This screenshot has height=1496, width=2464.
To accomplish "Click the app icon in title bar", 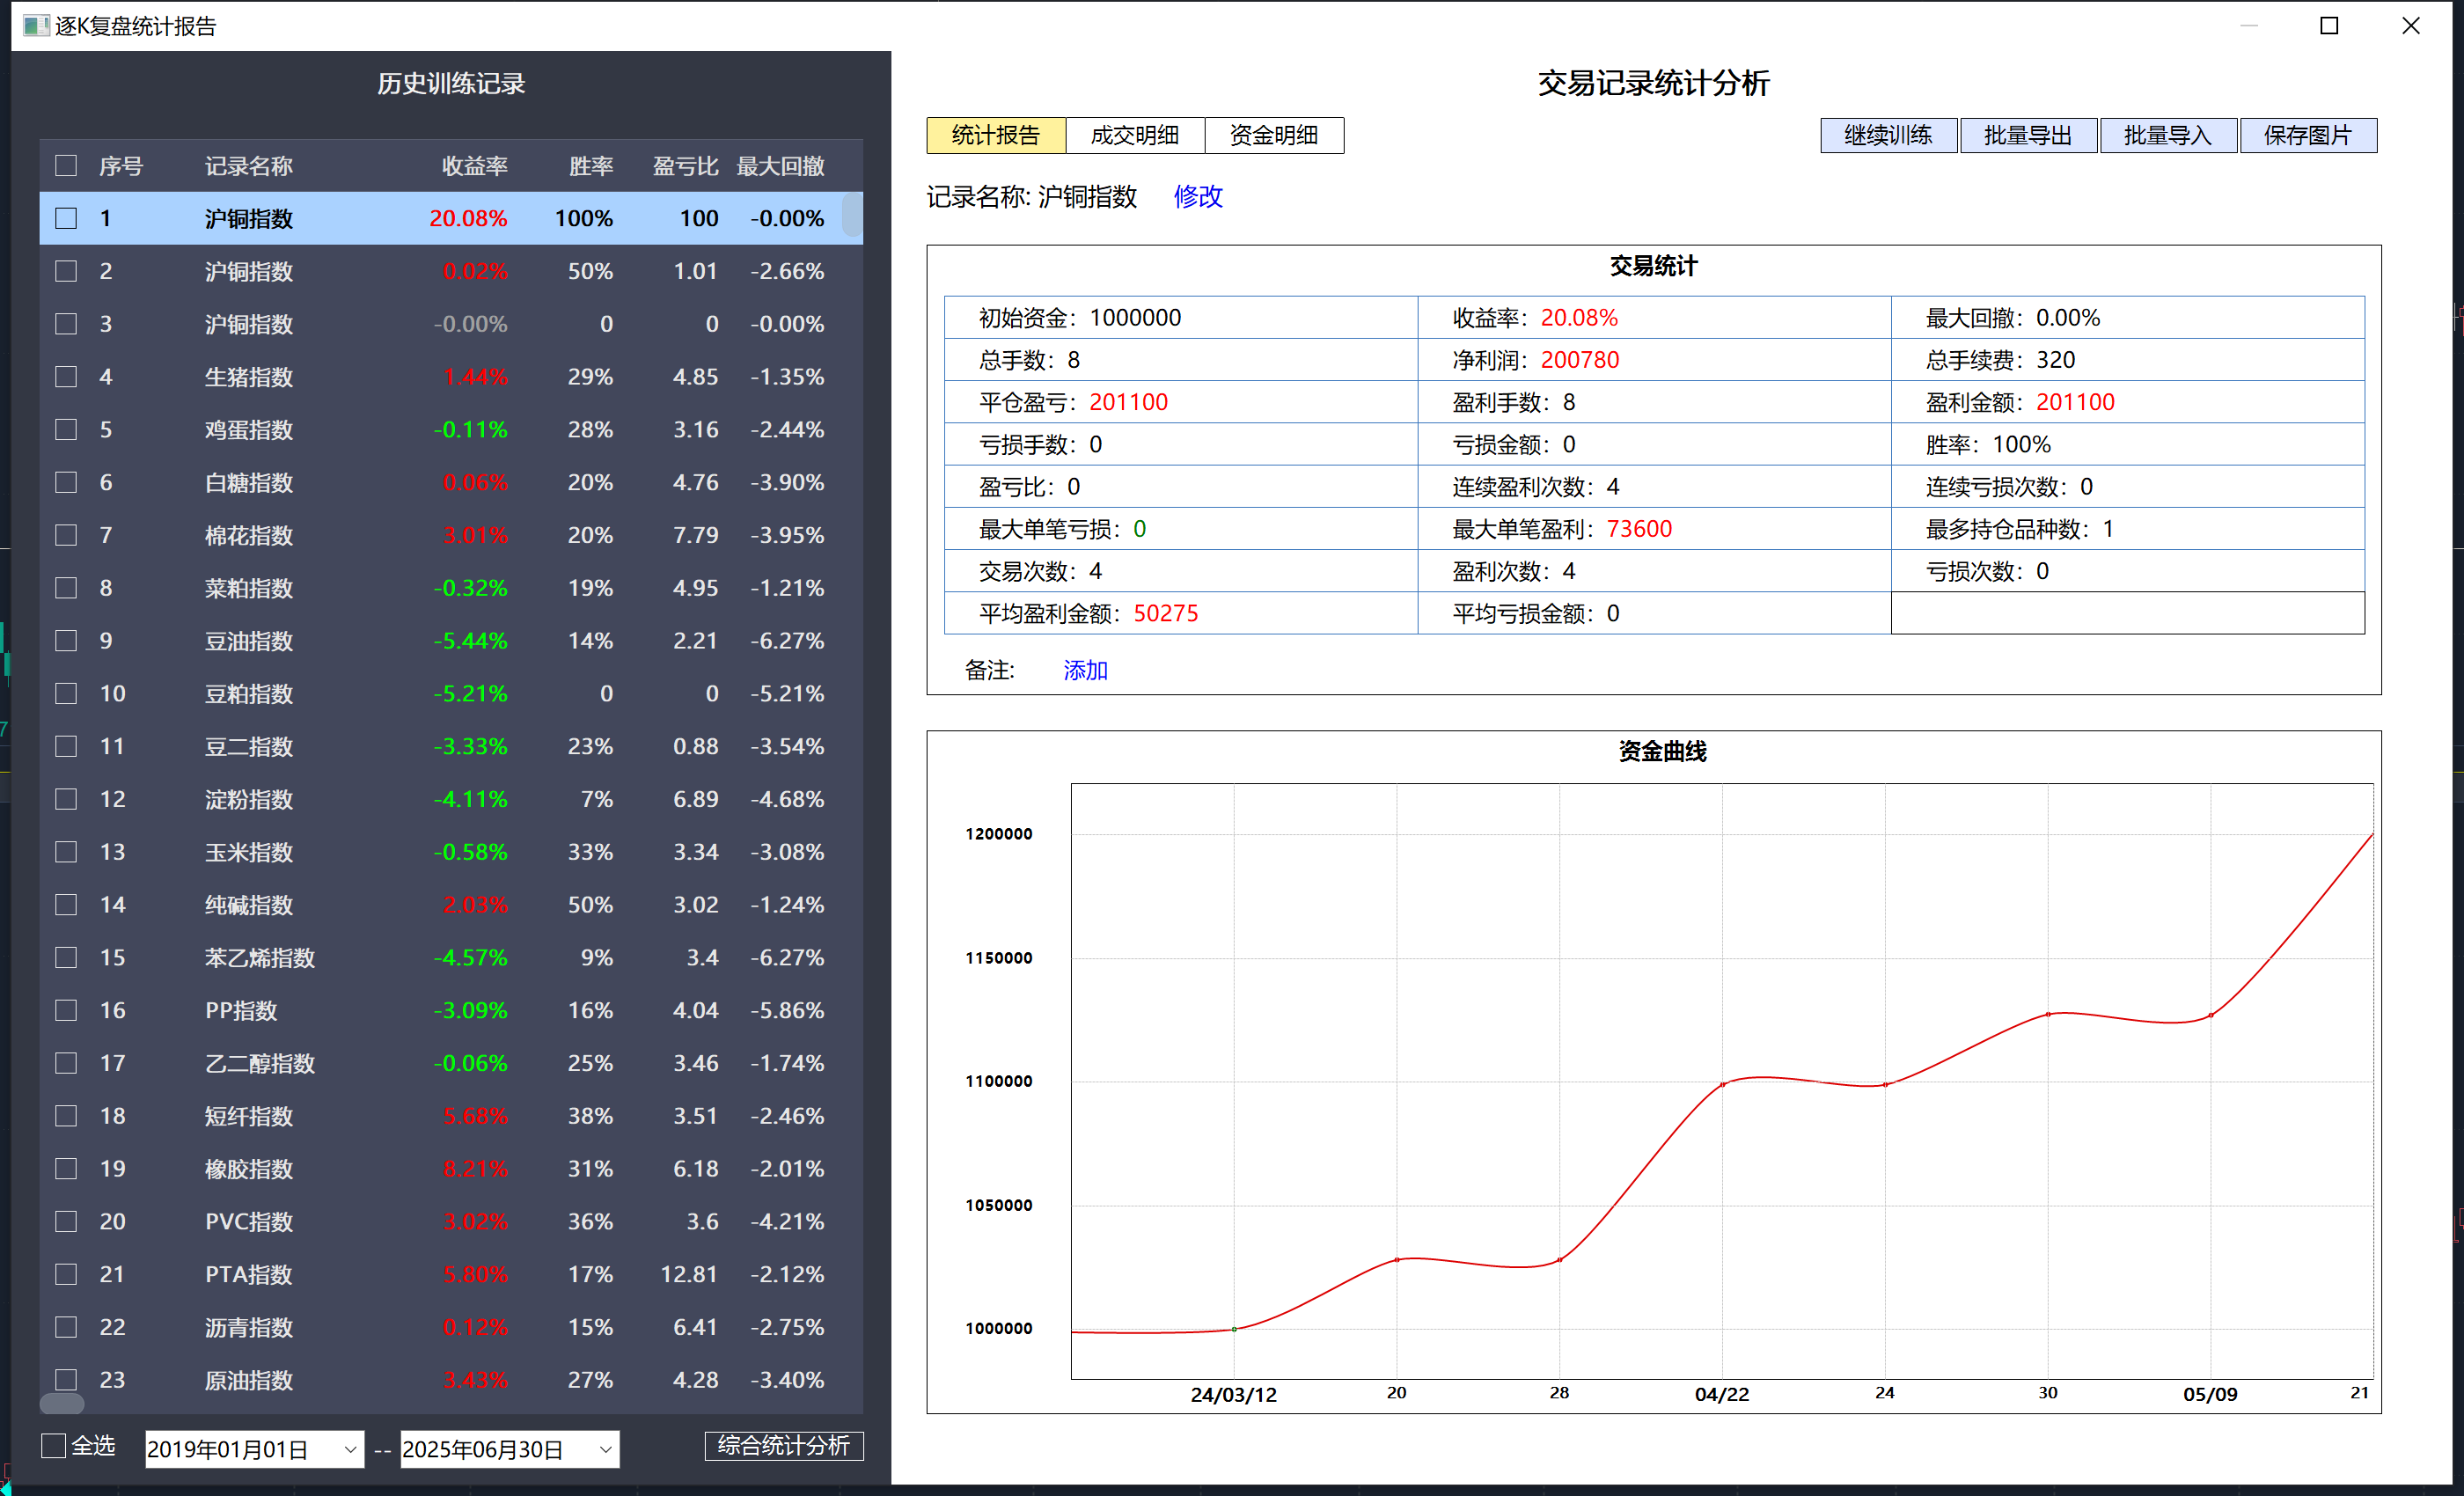I will pyautogui.click(x=36, y=26).
